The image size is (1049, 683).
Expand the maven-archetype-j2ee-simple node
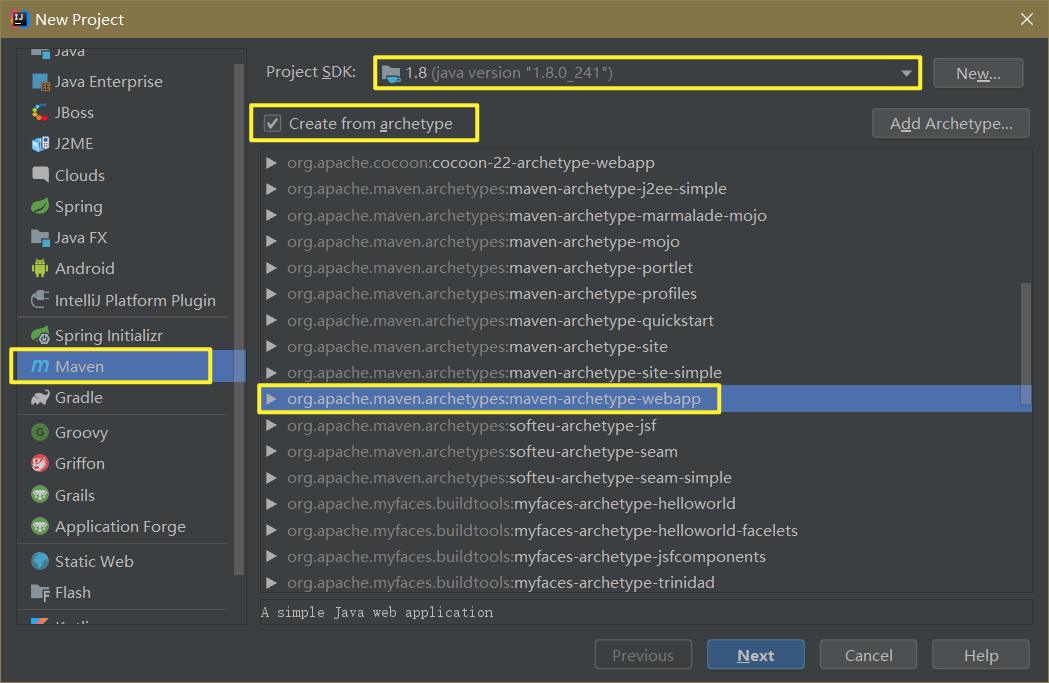[271, 189]
